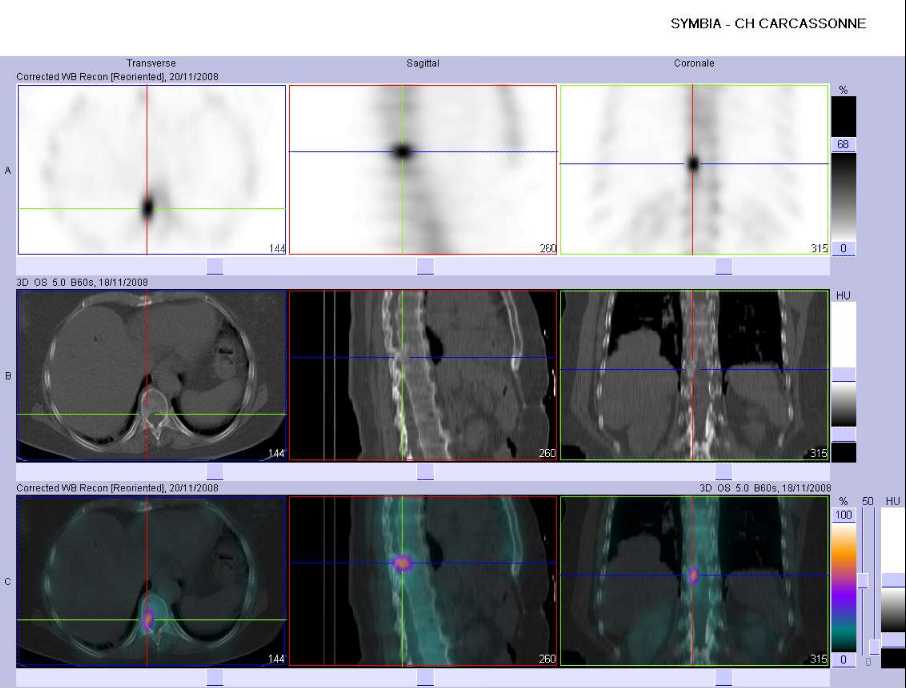
Task: Click the upper value 100 on fused color scale
Action: coord(844,515)
